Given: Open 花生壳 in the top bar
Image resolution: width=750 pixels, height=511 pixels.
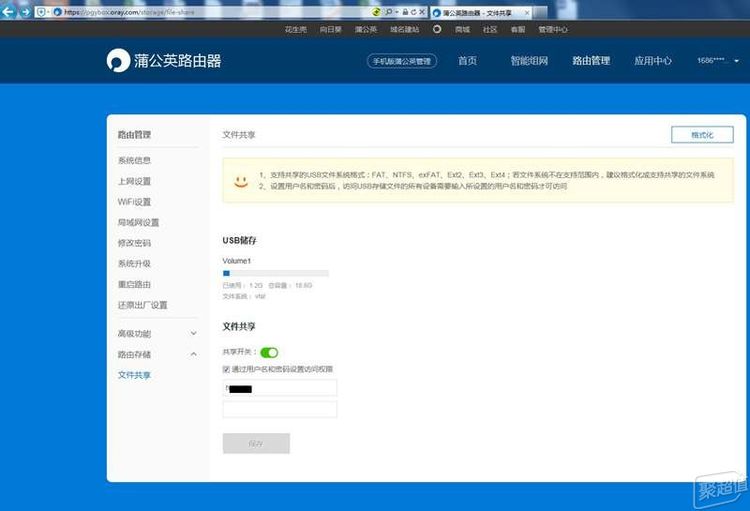Looking at the screenshot, I should pyautogui.click(x=296, y=30).
